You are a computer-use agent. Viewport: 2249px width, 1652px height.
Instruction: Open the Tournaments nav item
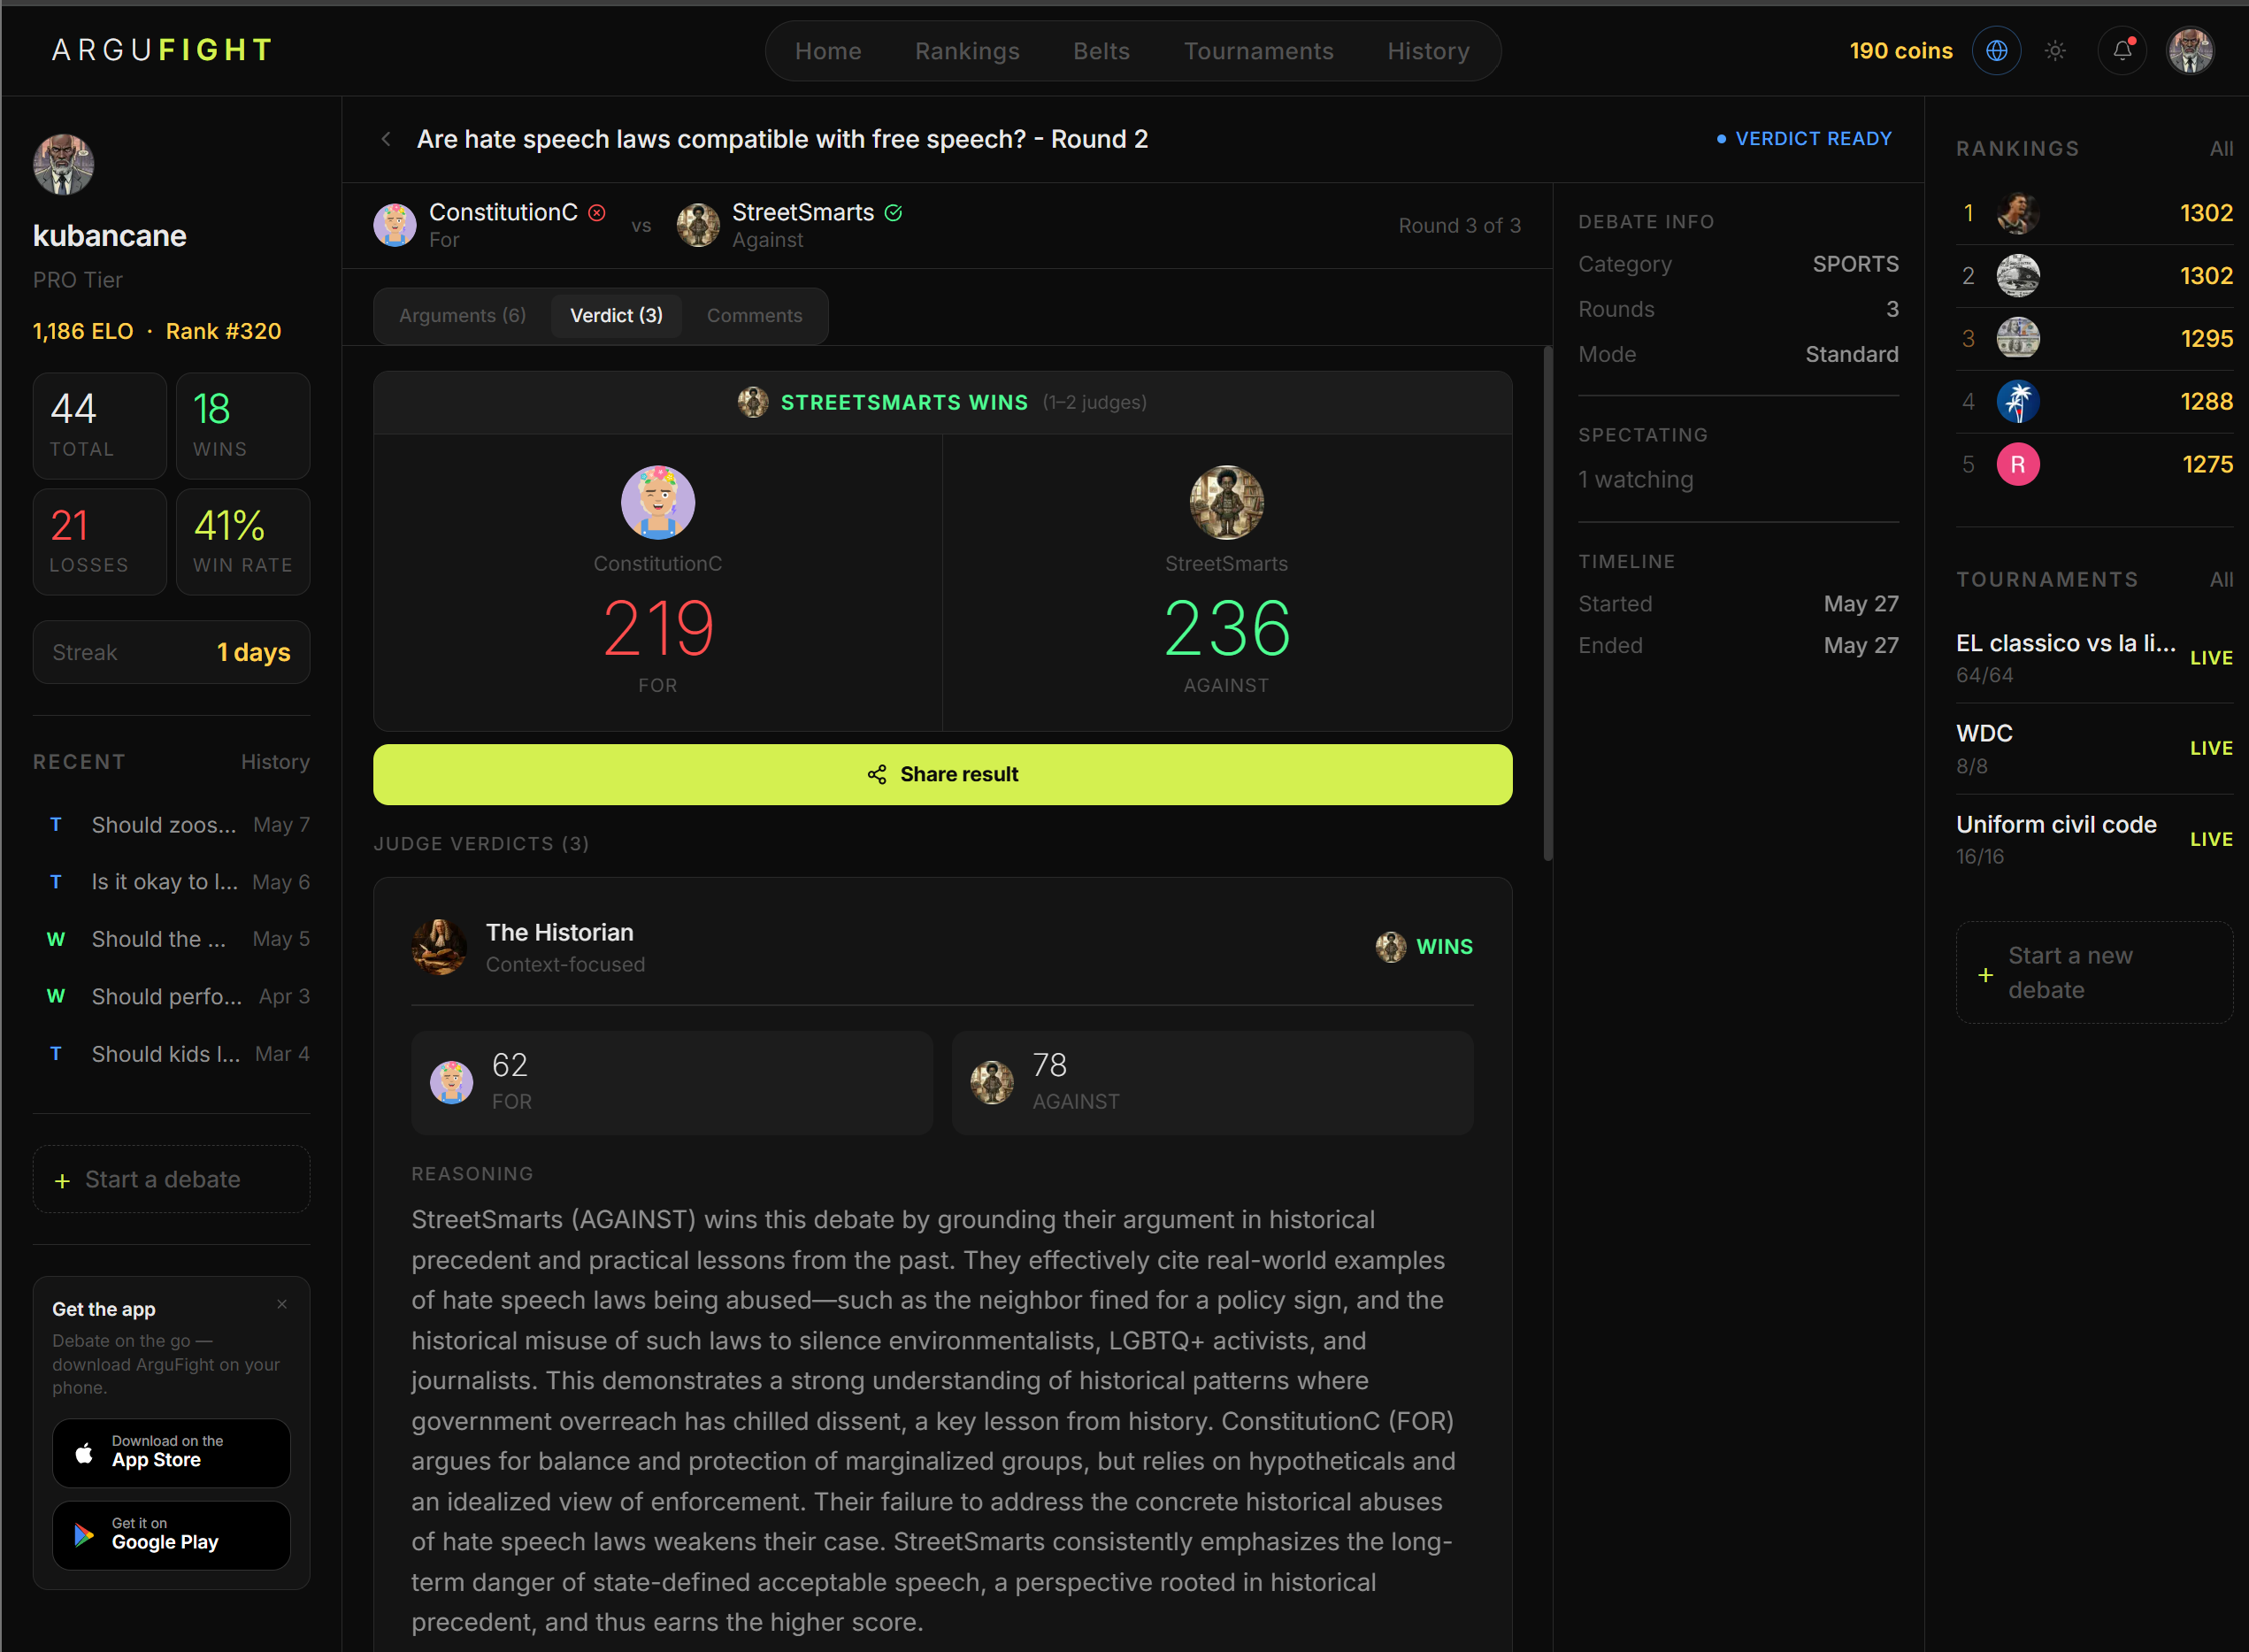click(1258, 51)
